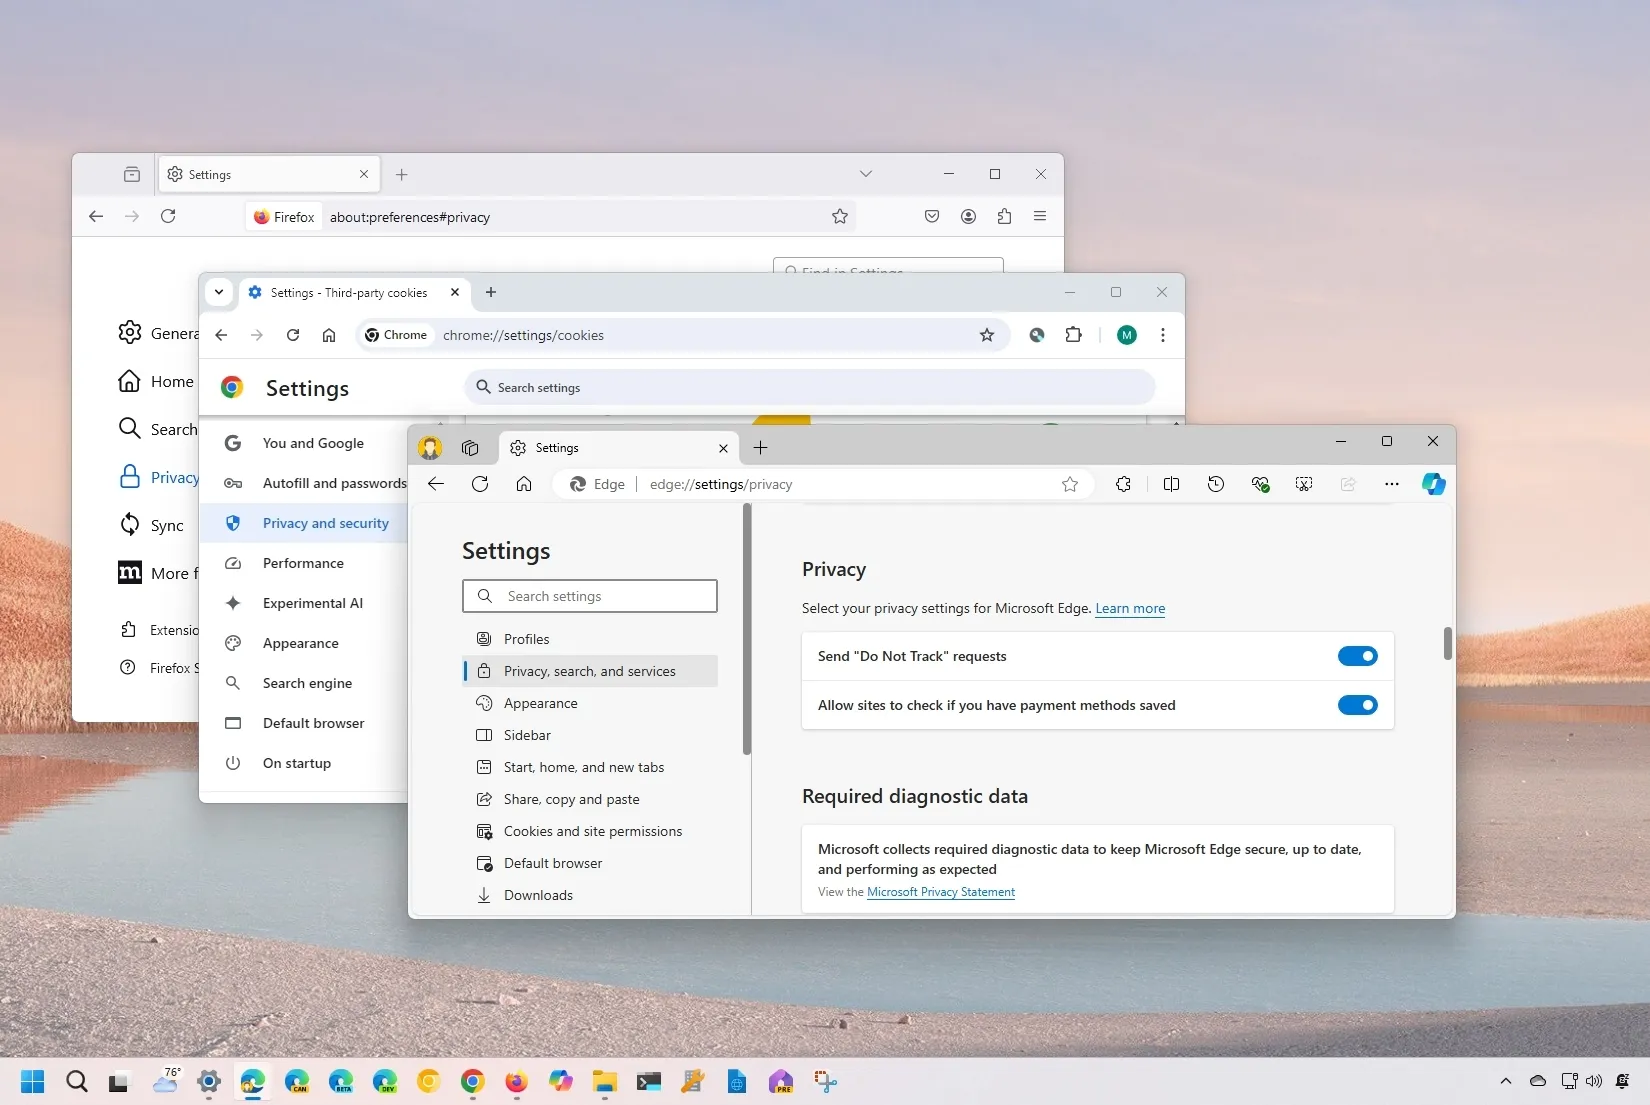Open Home section in Firefox settings

[157, 381]
